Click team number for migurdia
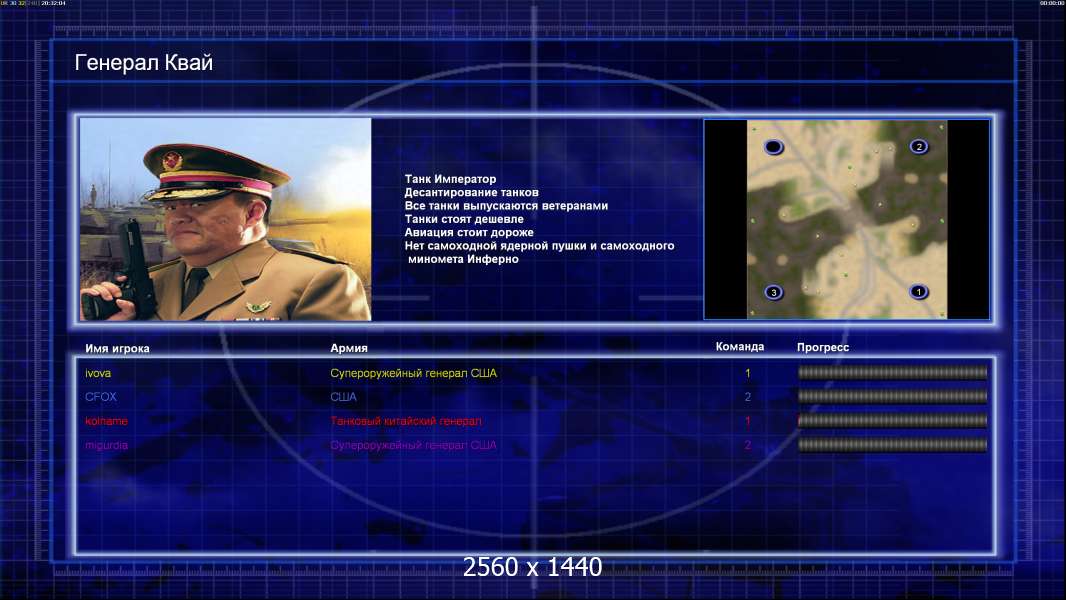The width and height of the screenshot is (1066, 600). pos(748,445)
